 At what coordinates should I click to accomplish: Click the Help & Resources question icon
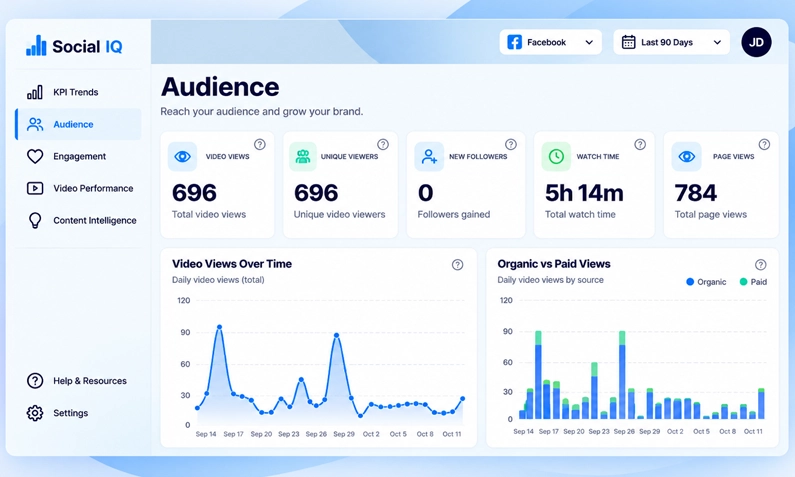point(35,381)
